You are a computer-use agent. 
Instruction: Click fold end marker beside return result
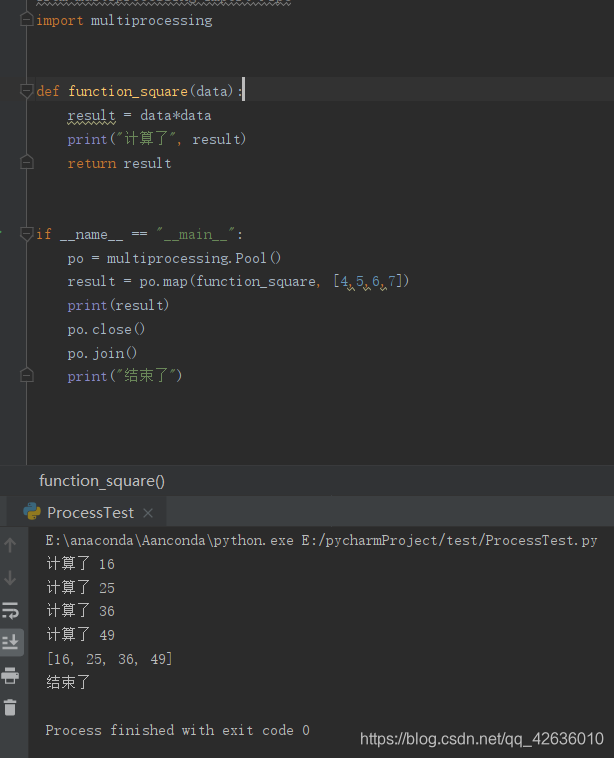tap(27, 162)
